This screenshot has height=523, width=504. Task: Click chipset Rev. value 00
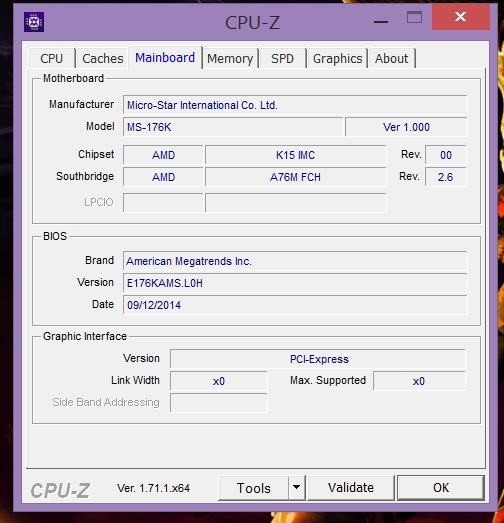446,155
